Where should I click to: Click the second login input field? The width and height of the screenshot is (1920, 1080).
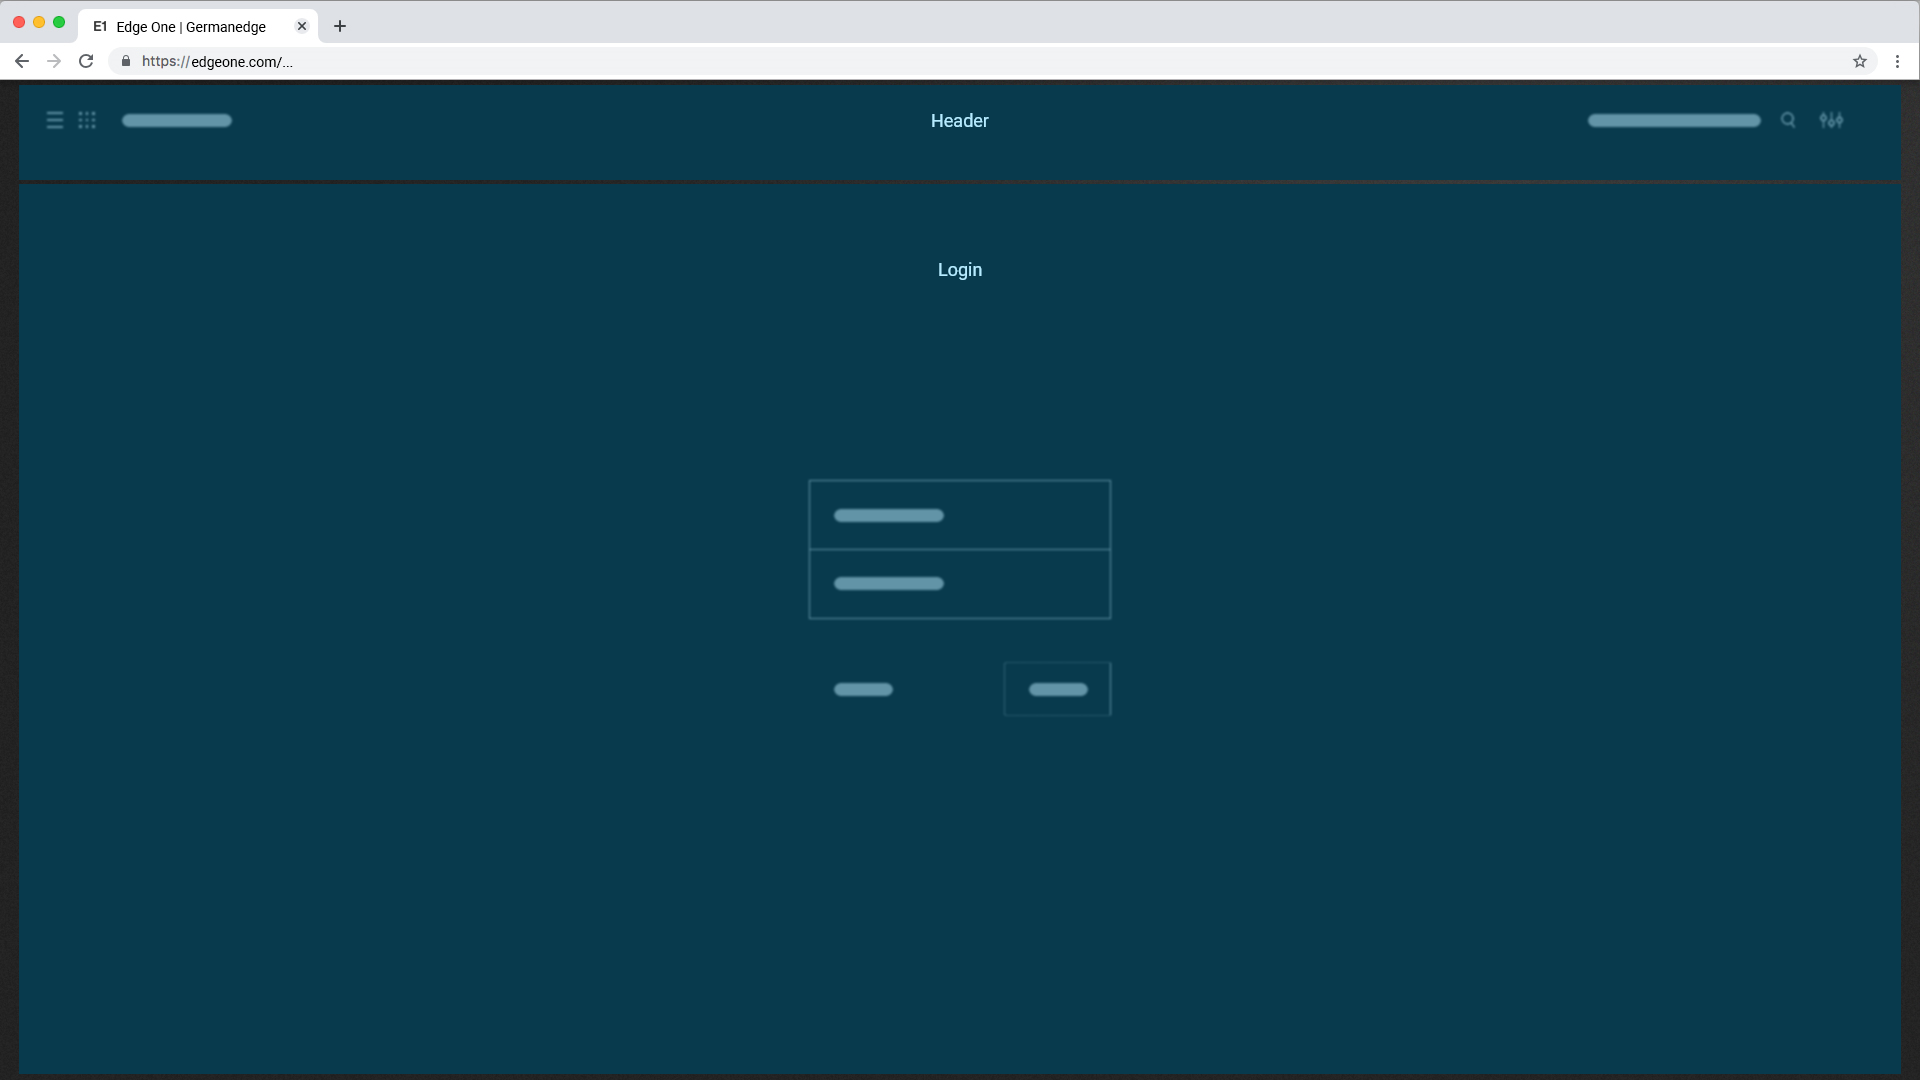point(959,584)
